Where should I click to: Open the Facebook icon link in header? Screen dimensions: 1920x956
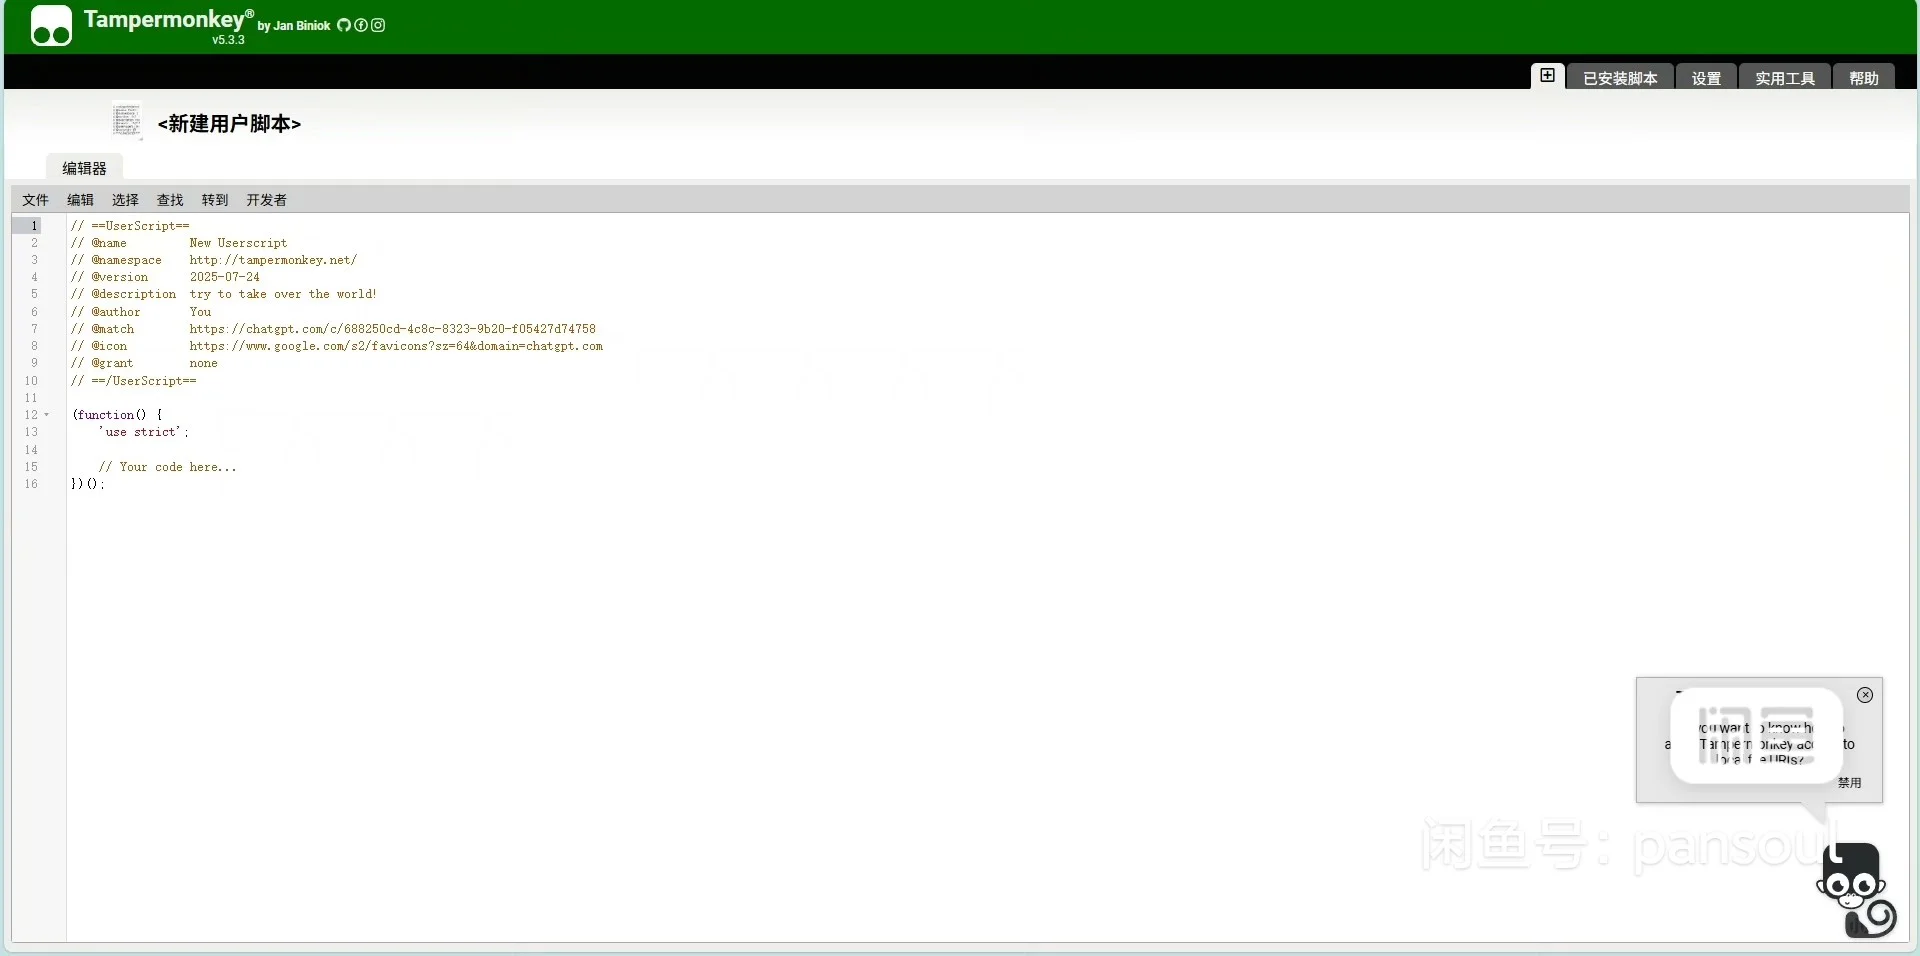tap(361, 25)
